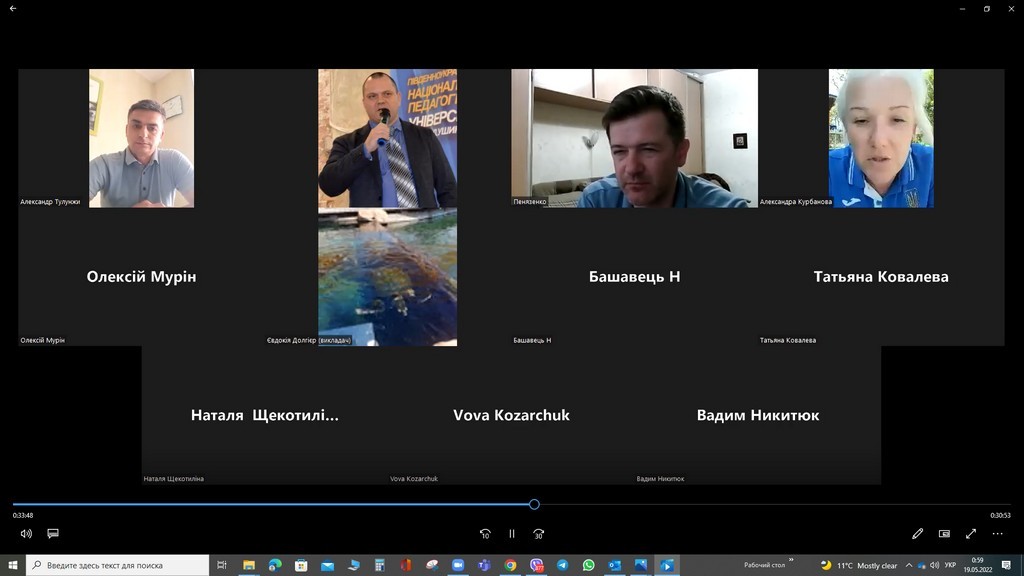
Task: Click the pond image tile of Євдокія Долгієр
Action: point(387,277)
